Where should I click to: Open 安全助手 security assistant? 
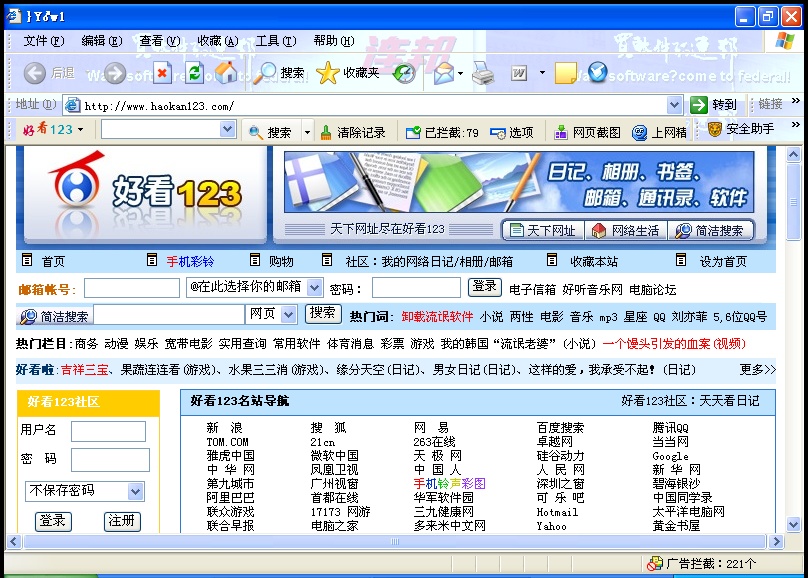[740, 129]
